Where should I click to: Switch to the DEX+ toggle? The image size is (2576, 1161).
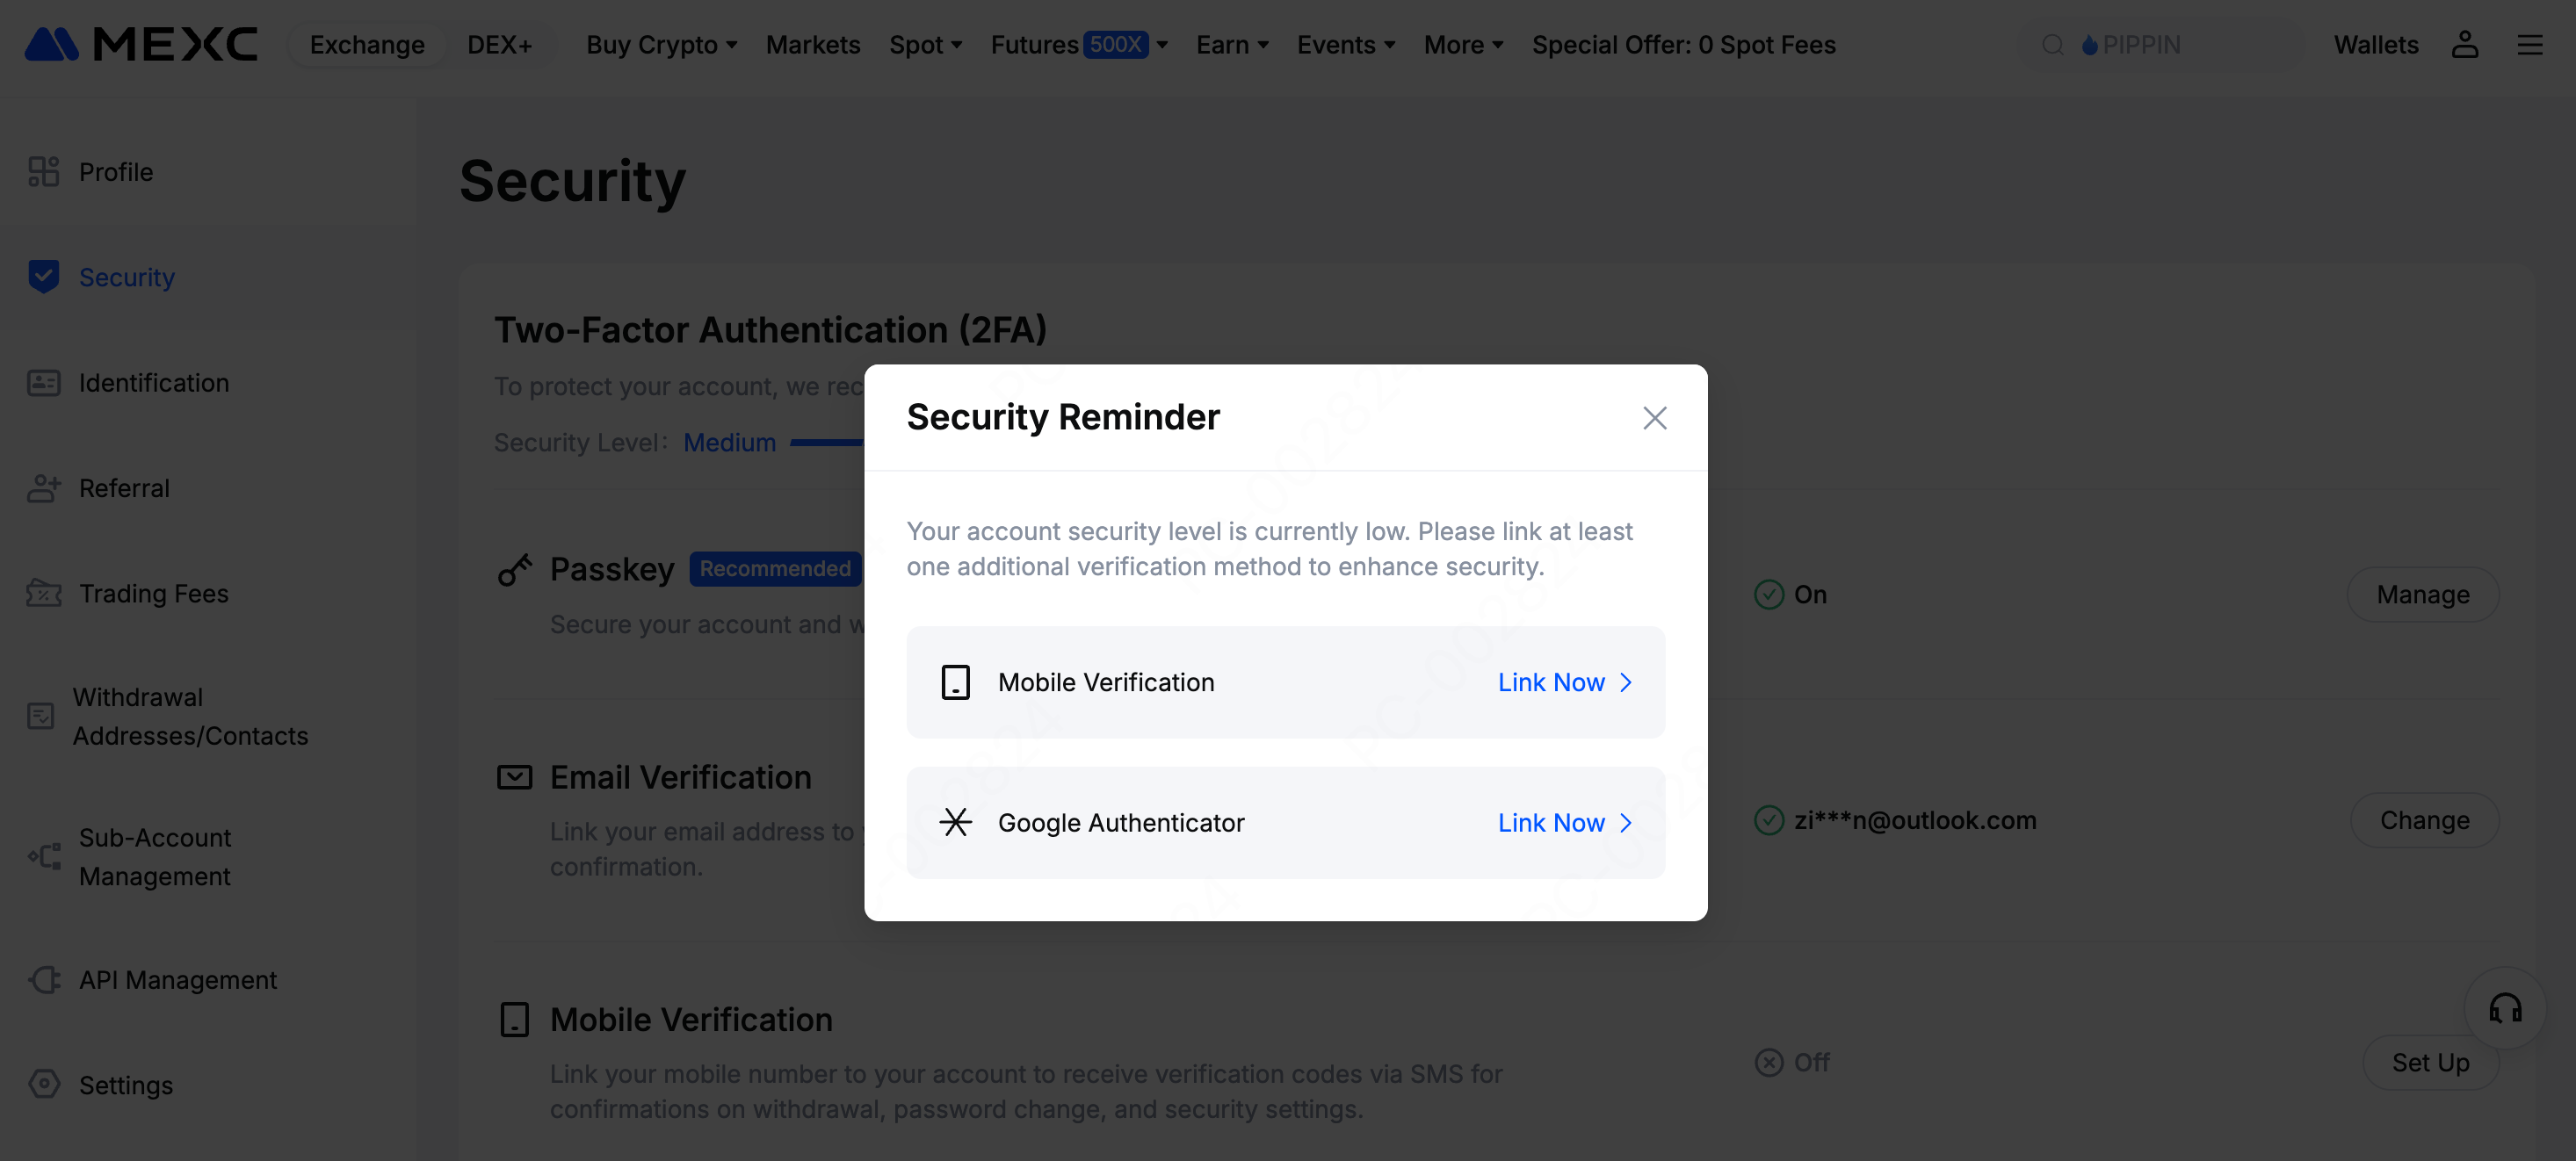[499, 45]
